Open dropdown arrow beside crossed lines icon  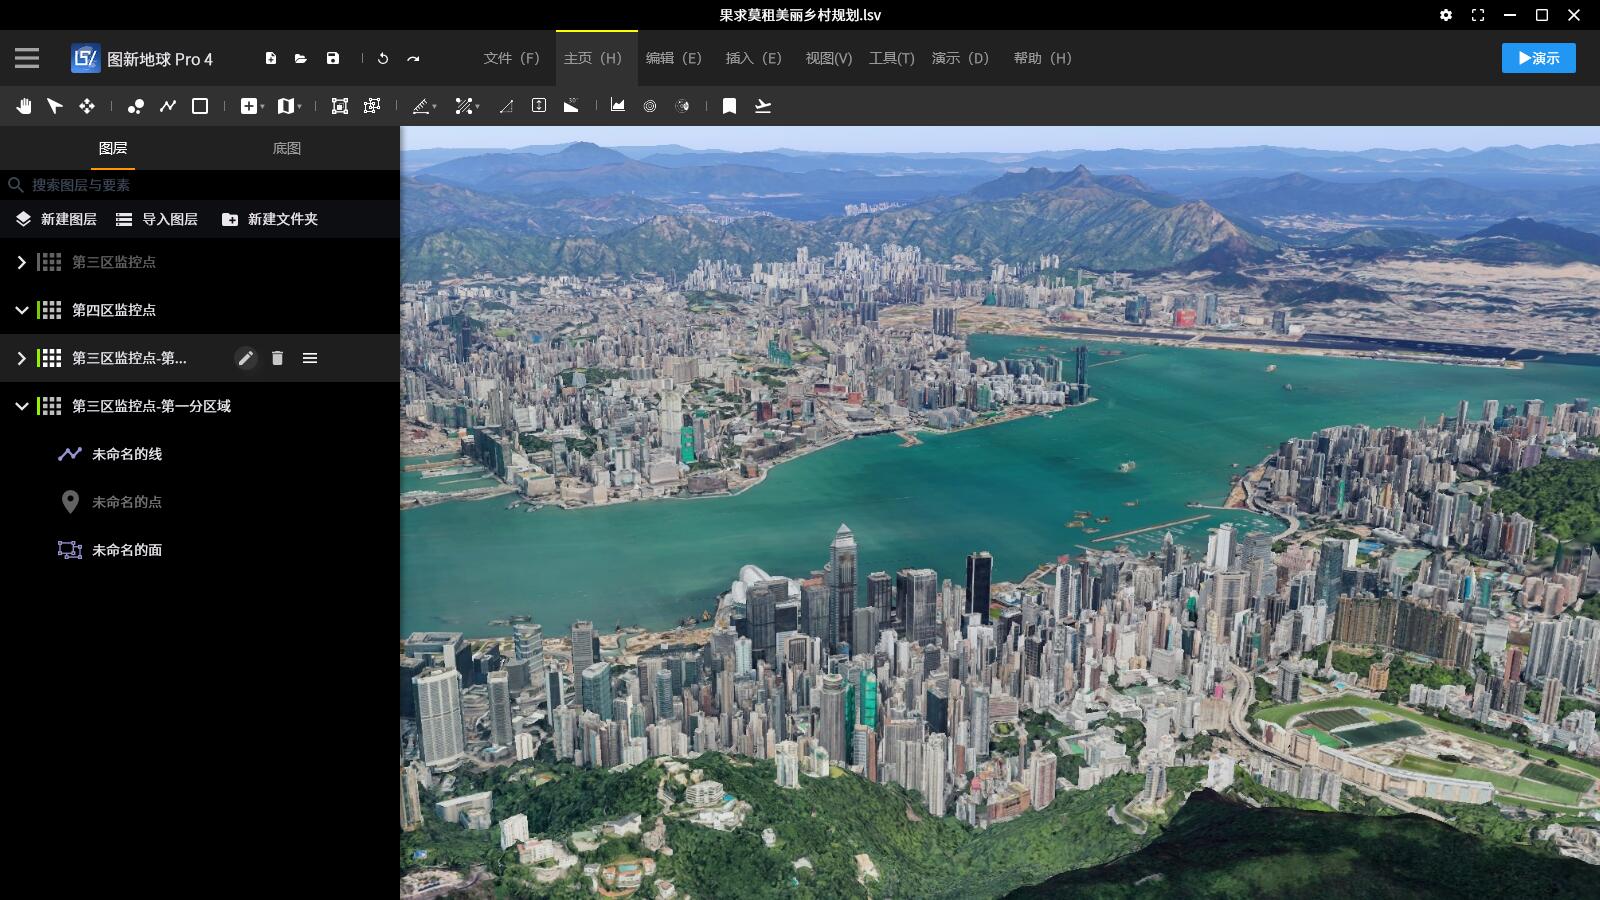tap(477, 107)
